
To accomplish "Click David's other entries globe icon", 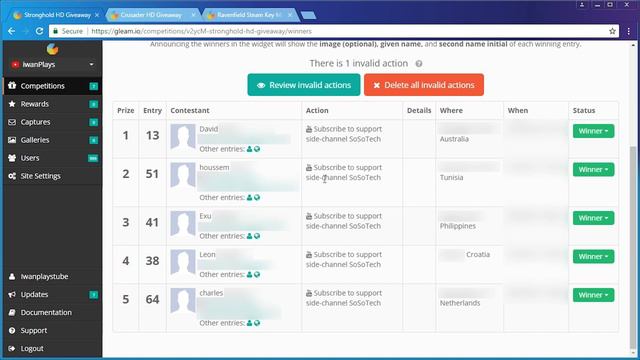I will [x=257, y=149].
